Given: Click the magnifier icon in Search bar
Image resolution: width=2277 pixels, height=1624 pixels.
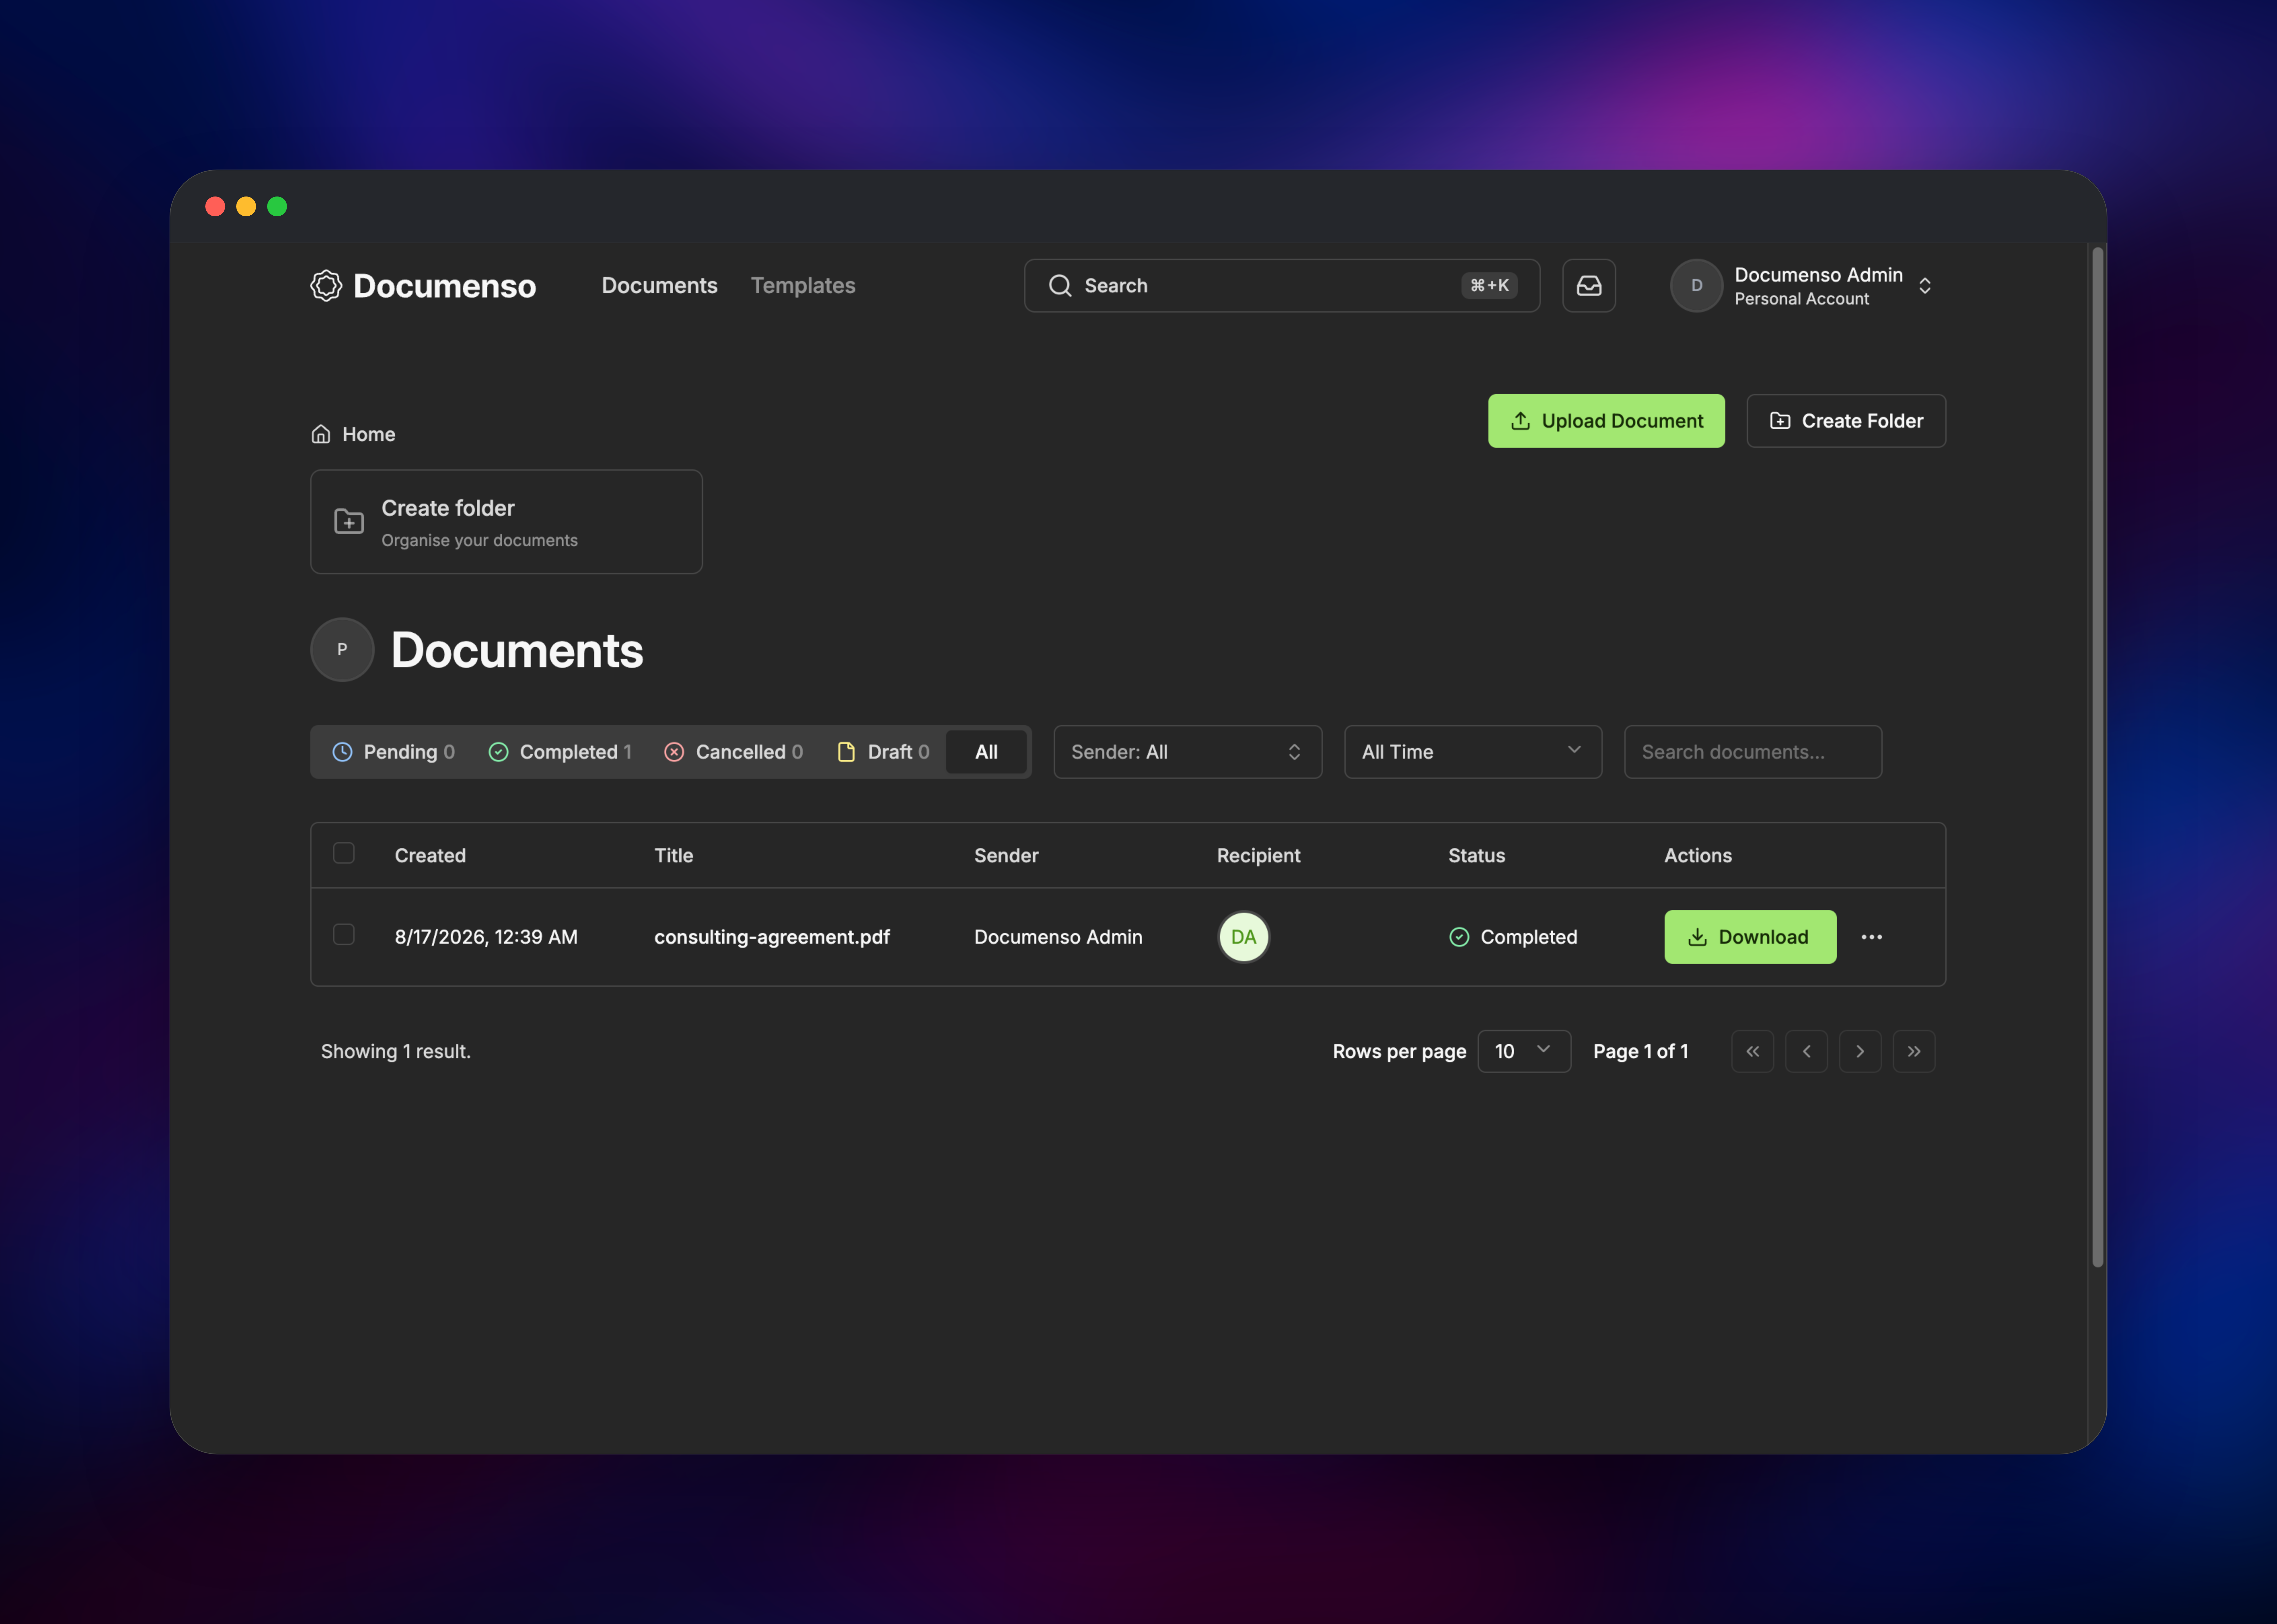Looking at the screenshot, I should click(x=1060, y=286).
